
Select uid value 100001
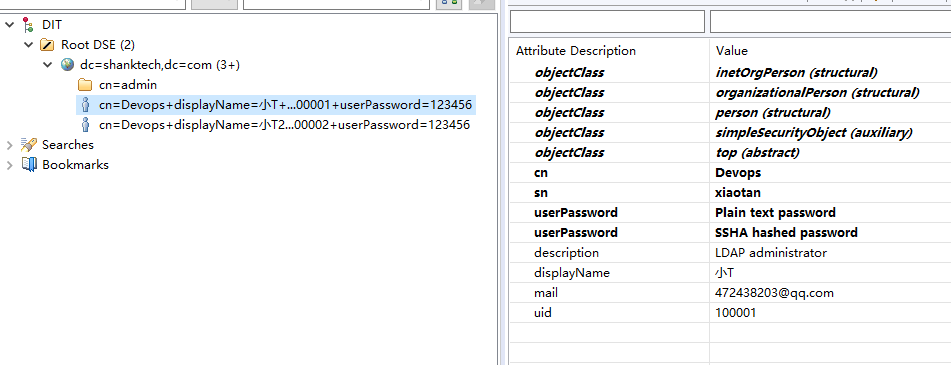(x=736, y=313)
